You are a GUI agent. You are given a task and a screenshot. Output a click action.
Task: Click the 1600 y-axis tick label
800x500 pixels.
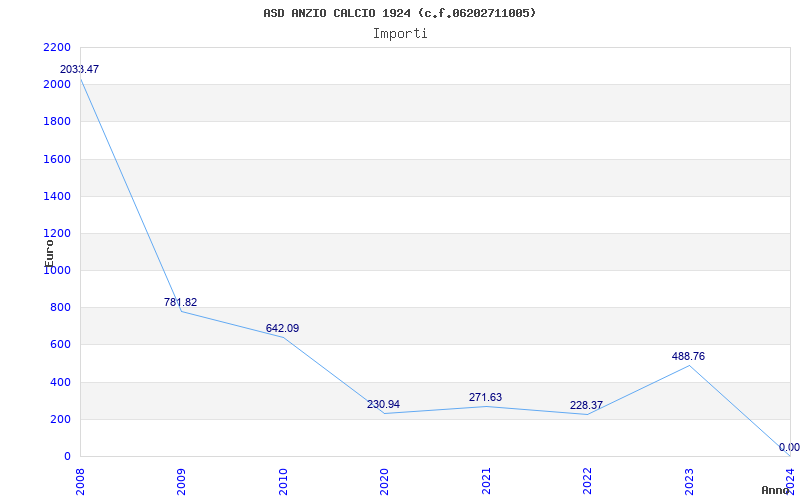click(x=57, y=159)
